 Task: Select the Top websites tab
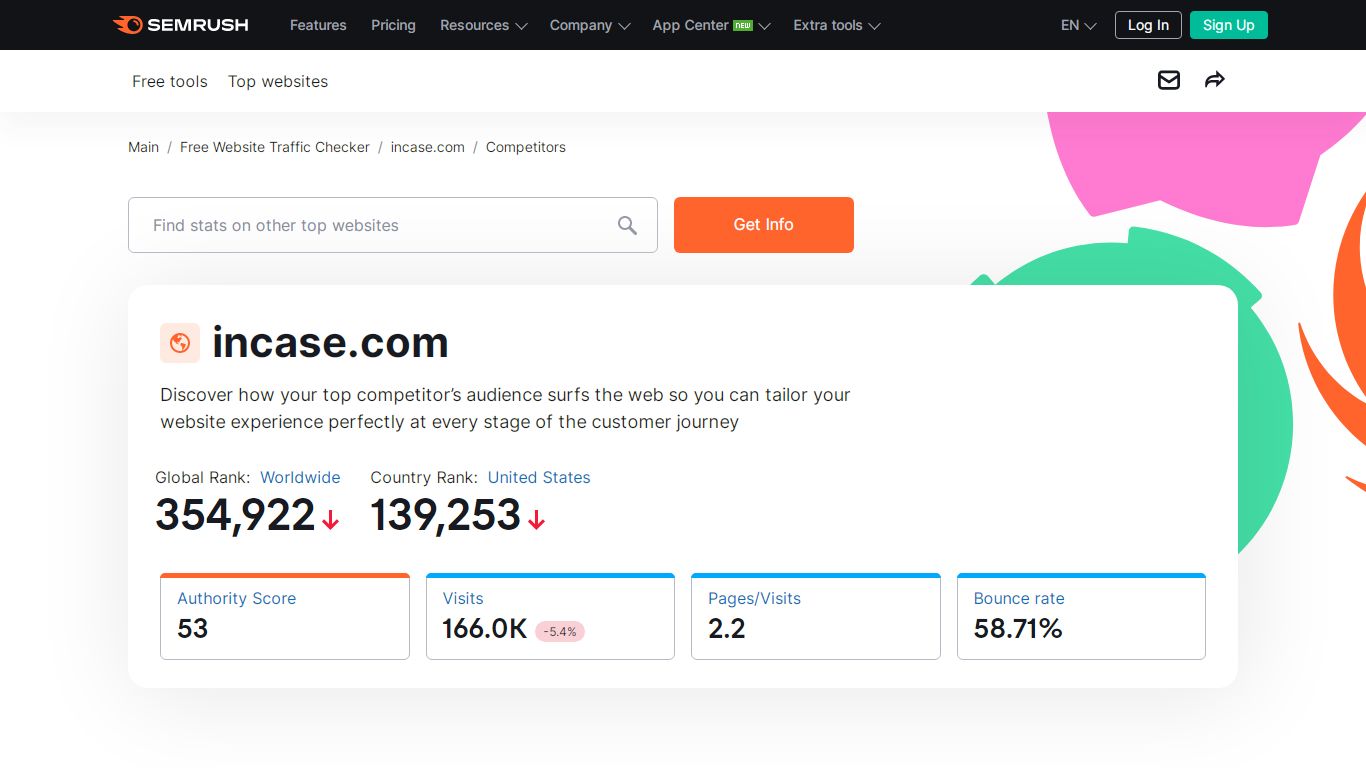click(x=278, y=81)
